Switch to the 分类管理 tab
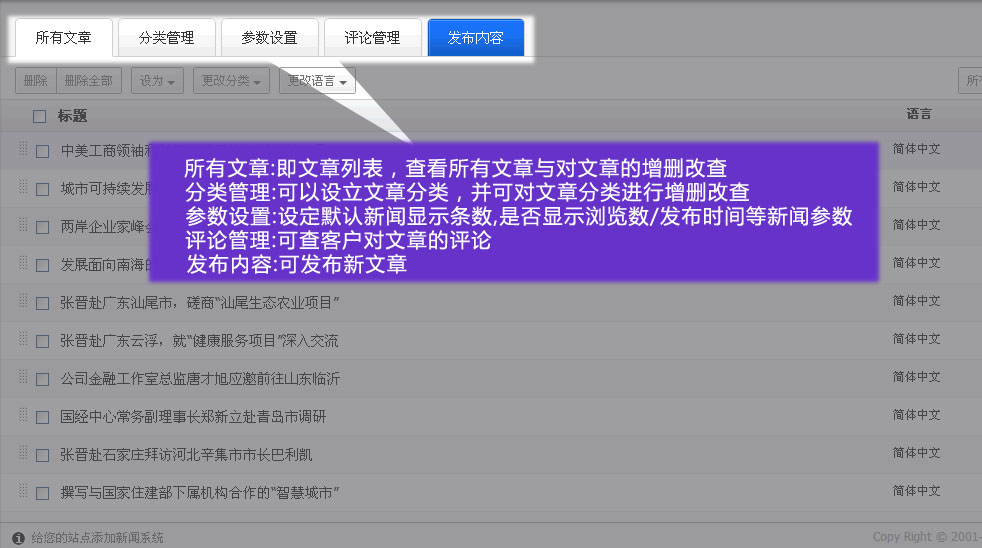This screenshot has width=982, height=548. tap(166, 38)
